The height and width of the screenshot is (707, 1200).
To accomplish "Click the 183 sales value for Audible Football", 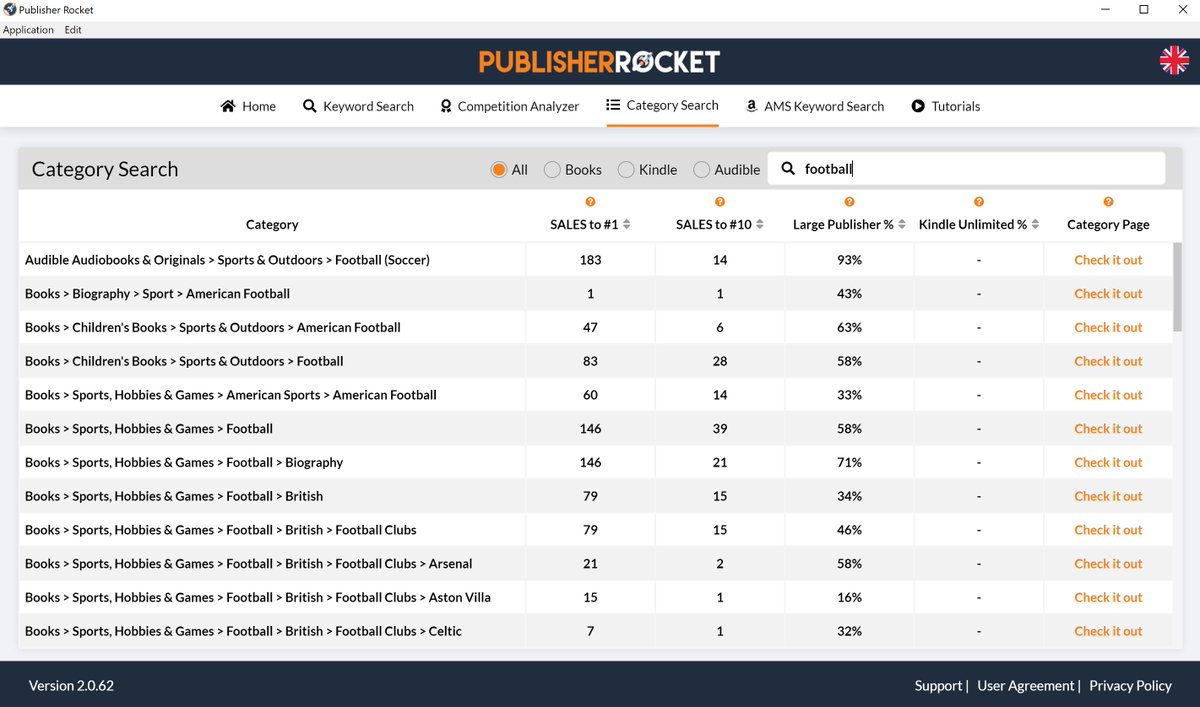I will tap(590, 260).
